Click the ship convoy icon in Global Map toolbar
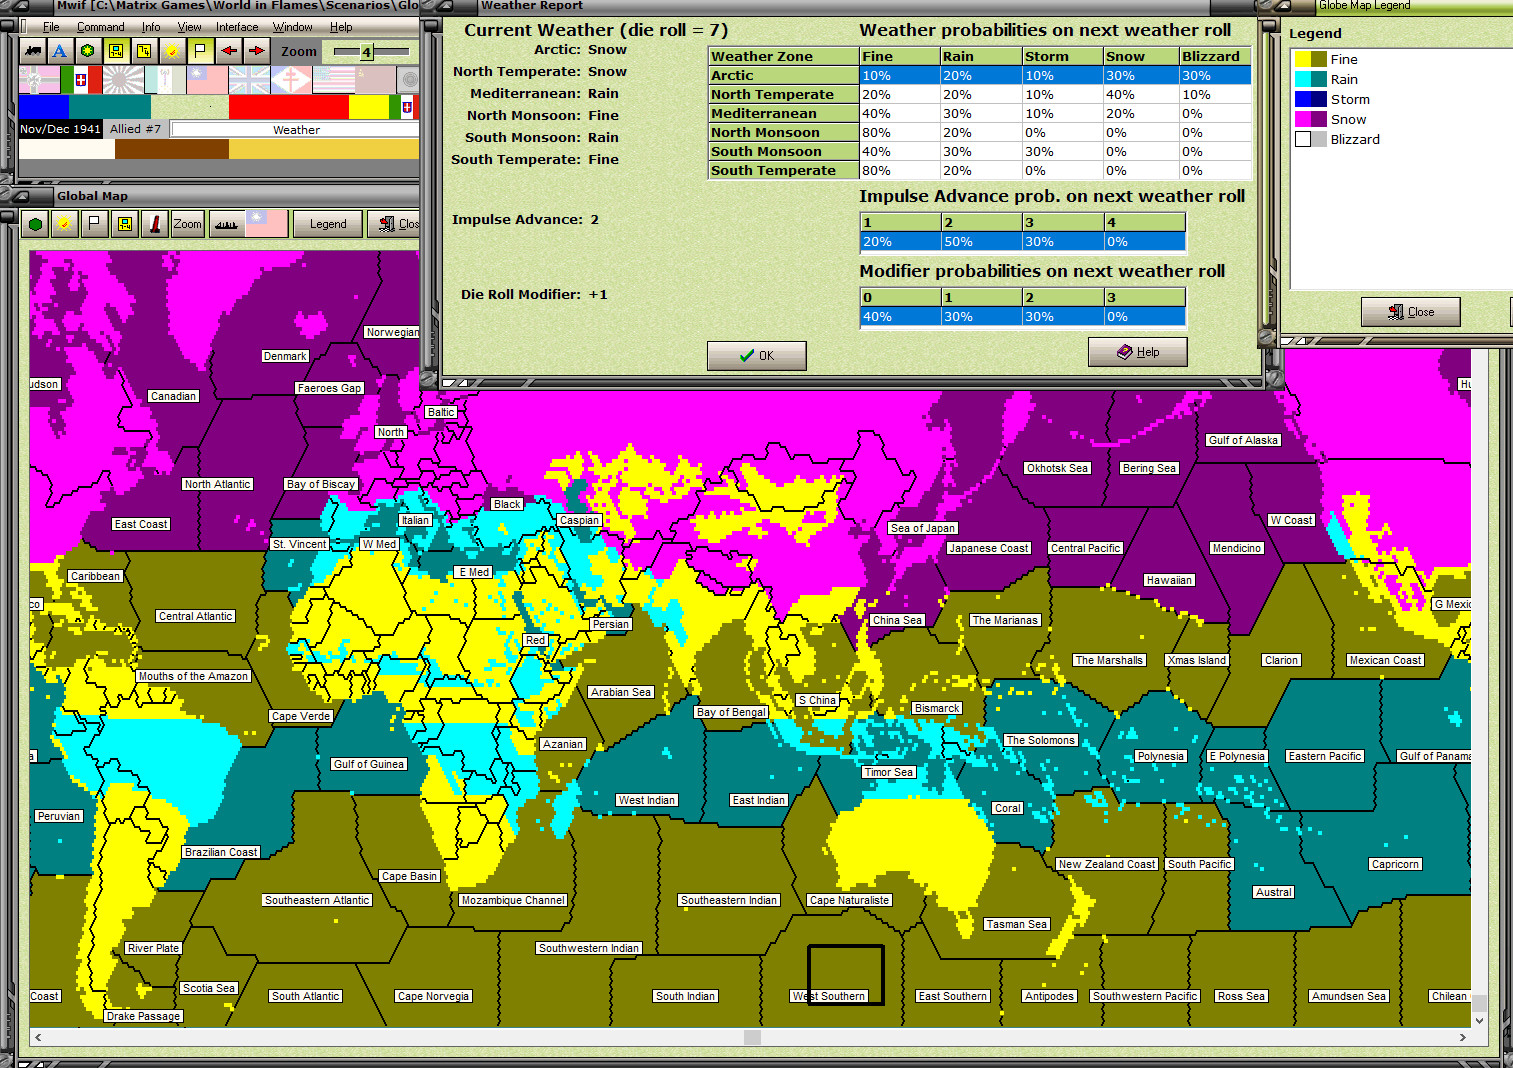The height and width of the screenshot is (1068, 1513). tap(226, 224)
